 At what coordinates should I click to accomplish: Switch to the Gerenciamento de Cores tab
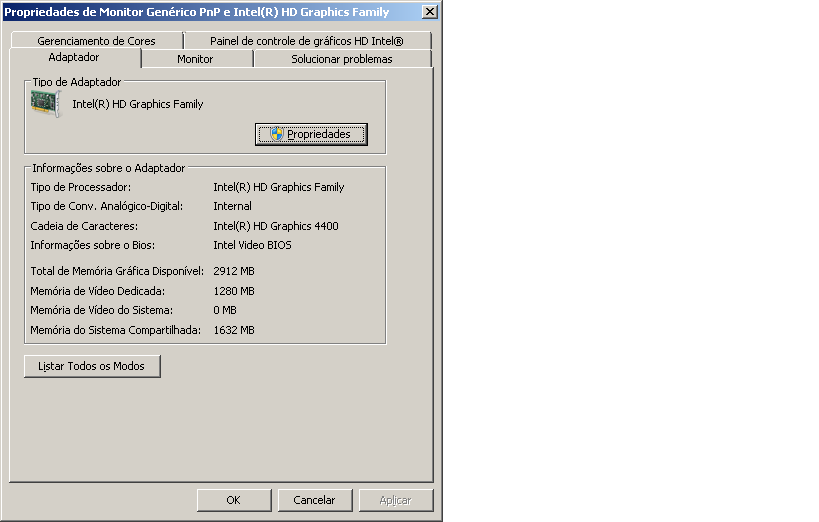[96, 41]
